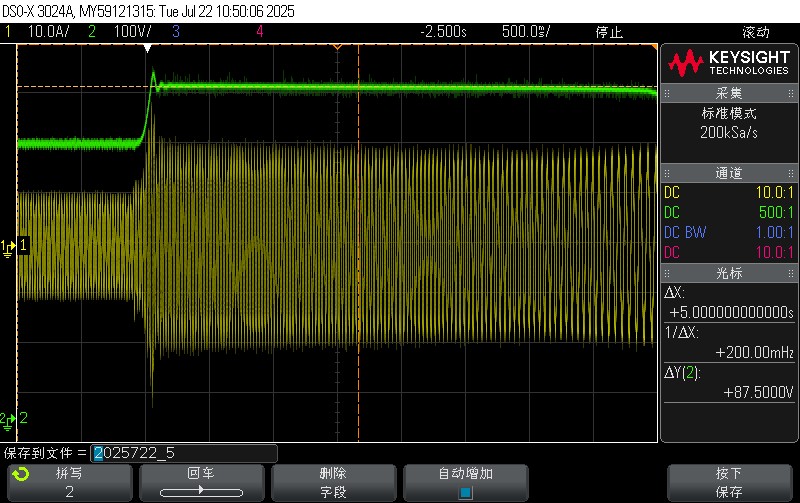
Task: Click the white trigger time reference triangle
Action: pos(148,48)
